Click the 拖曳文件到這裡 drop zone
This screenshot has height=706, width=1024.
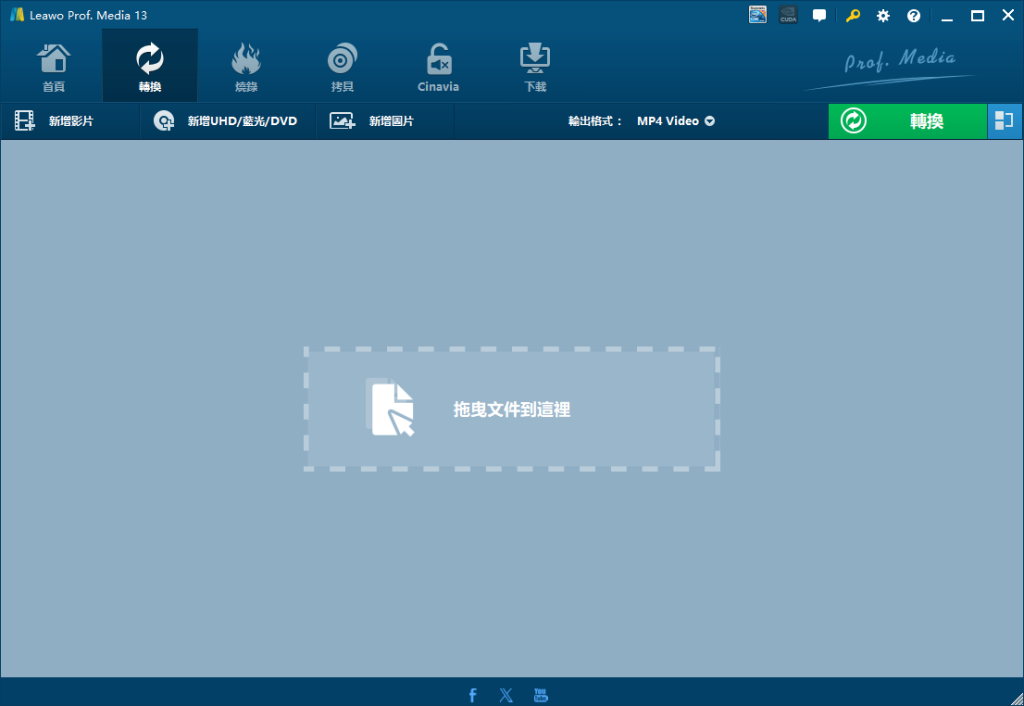512,409
